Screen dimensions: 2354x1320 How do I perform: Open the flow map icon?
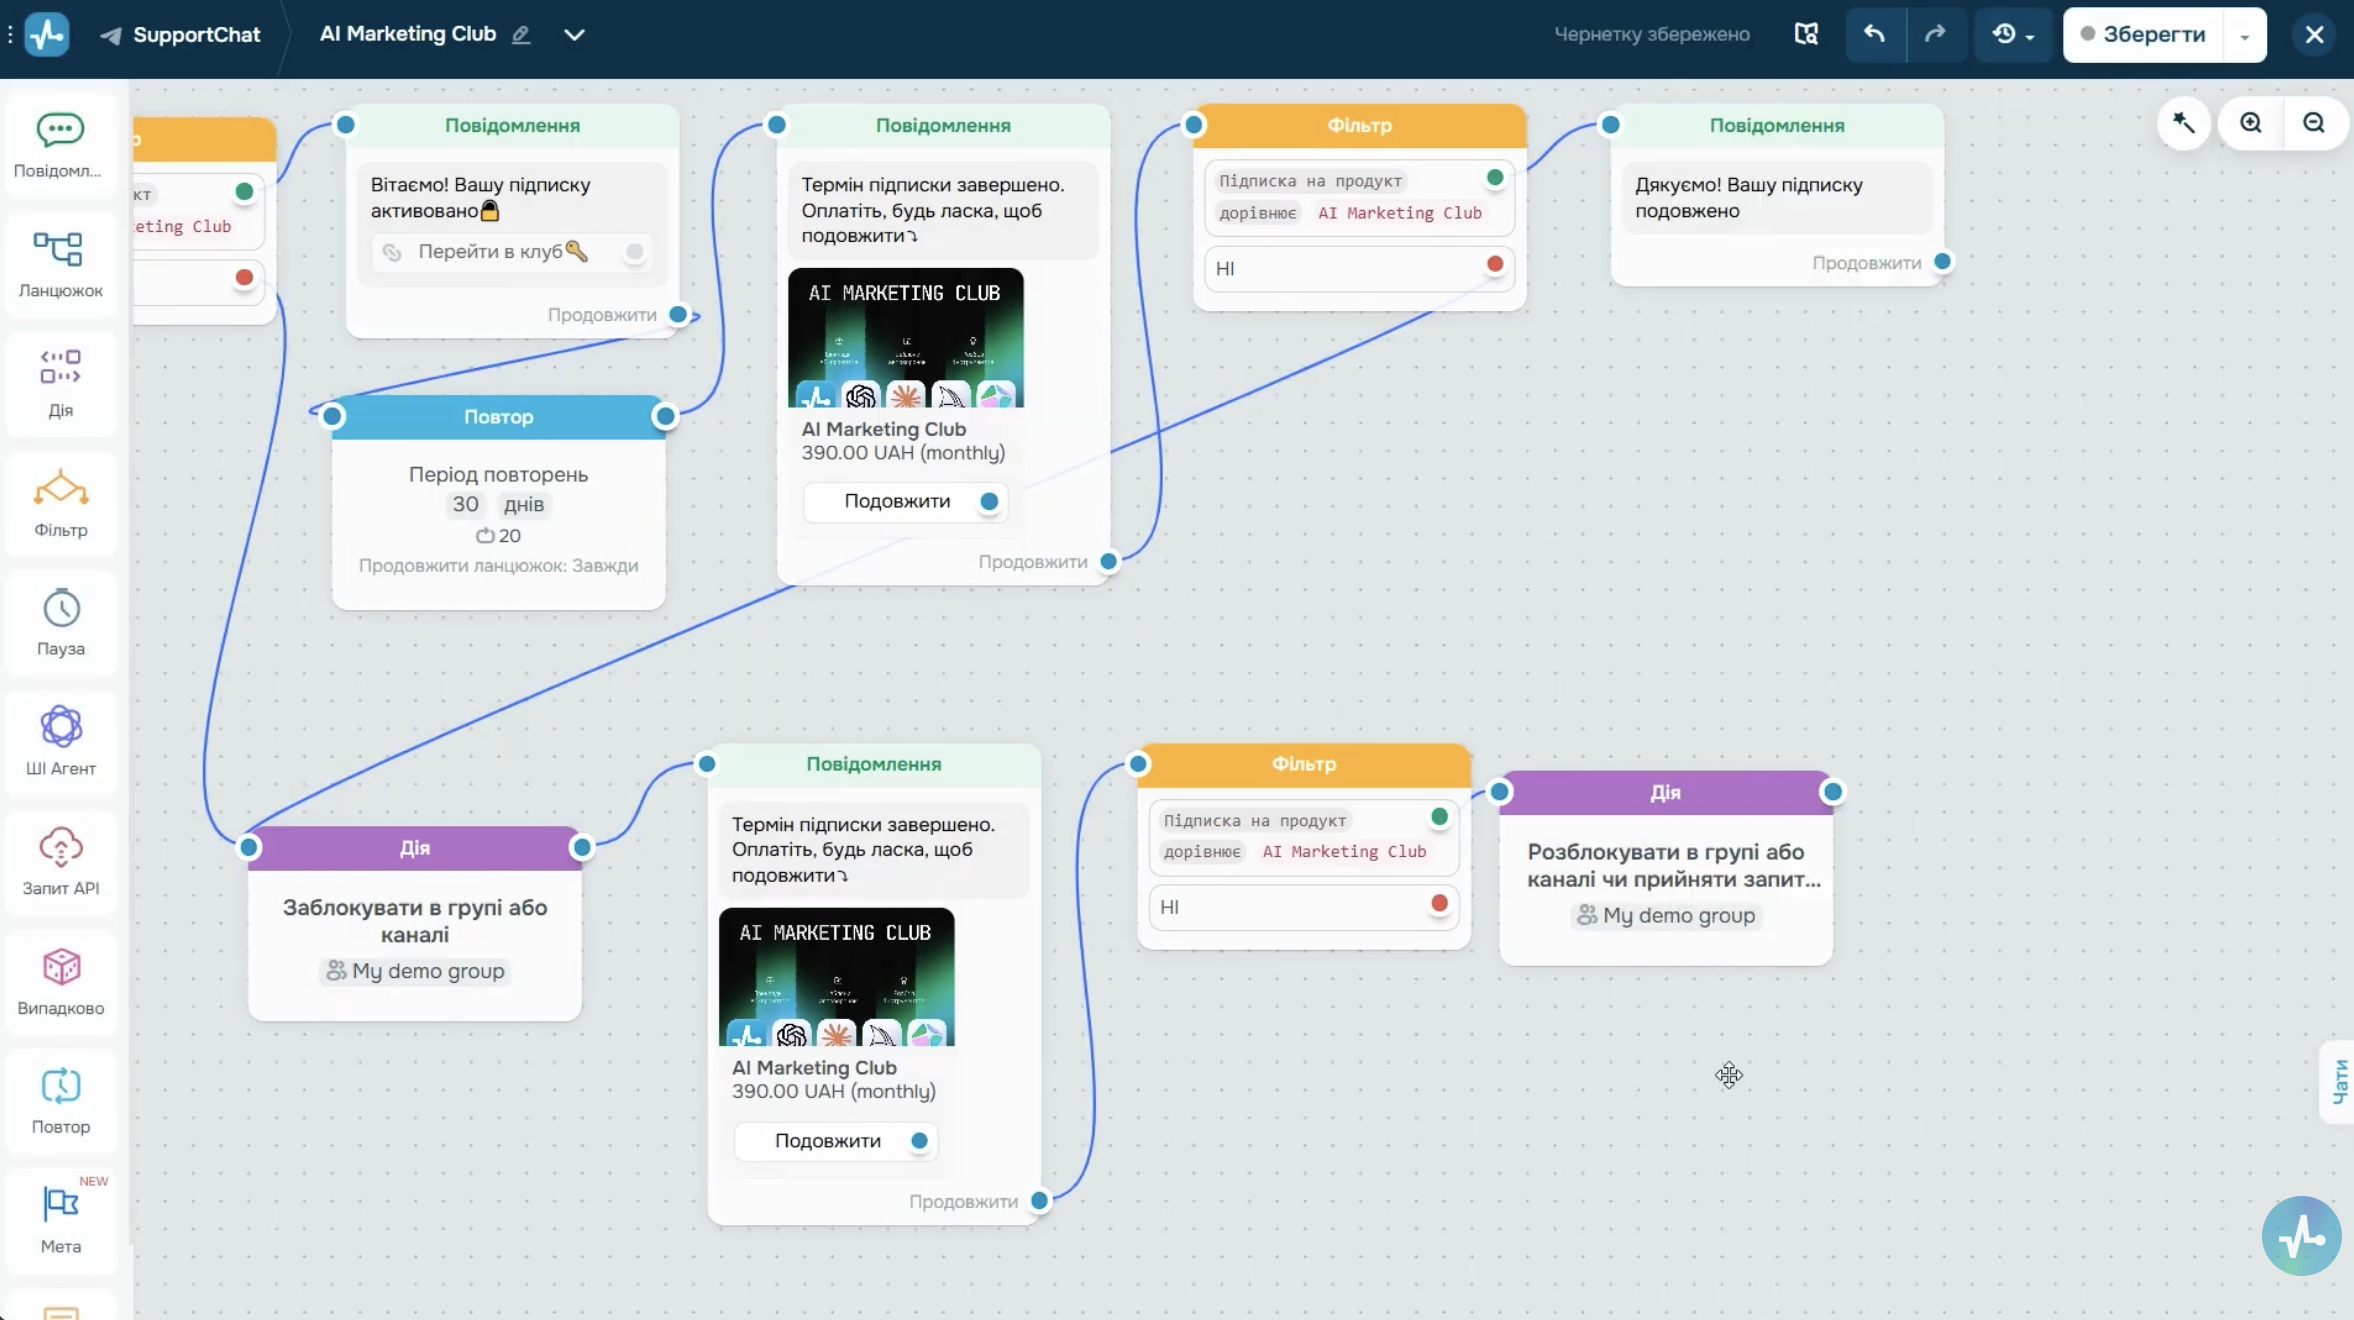point(1806,35)
